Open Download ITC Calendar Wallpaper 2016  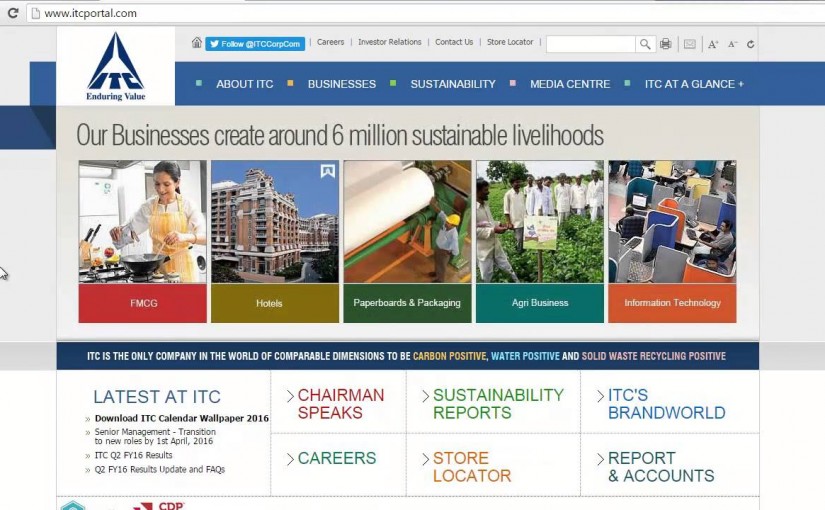(x=182, y=418)
